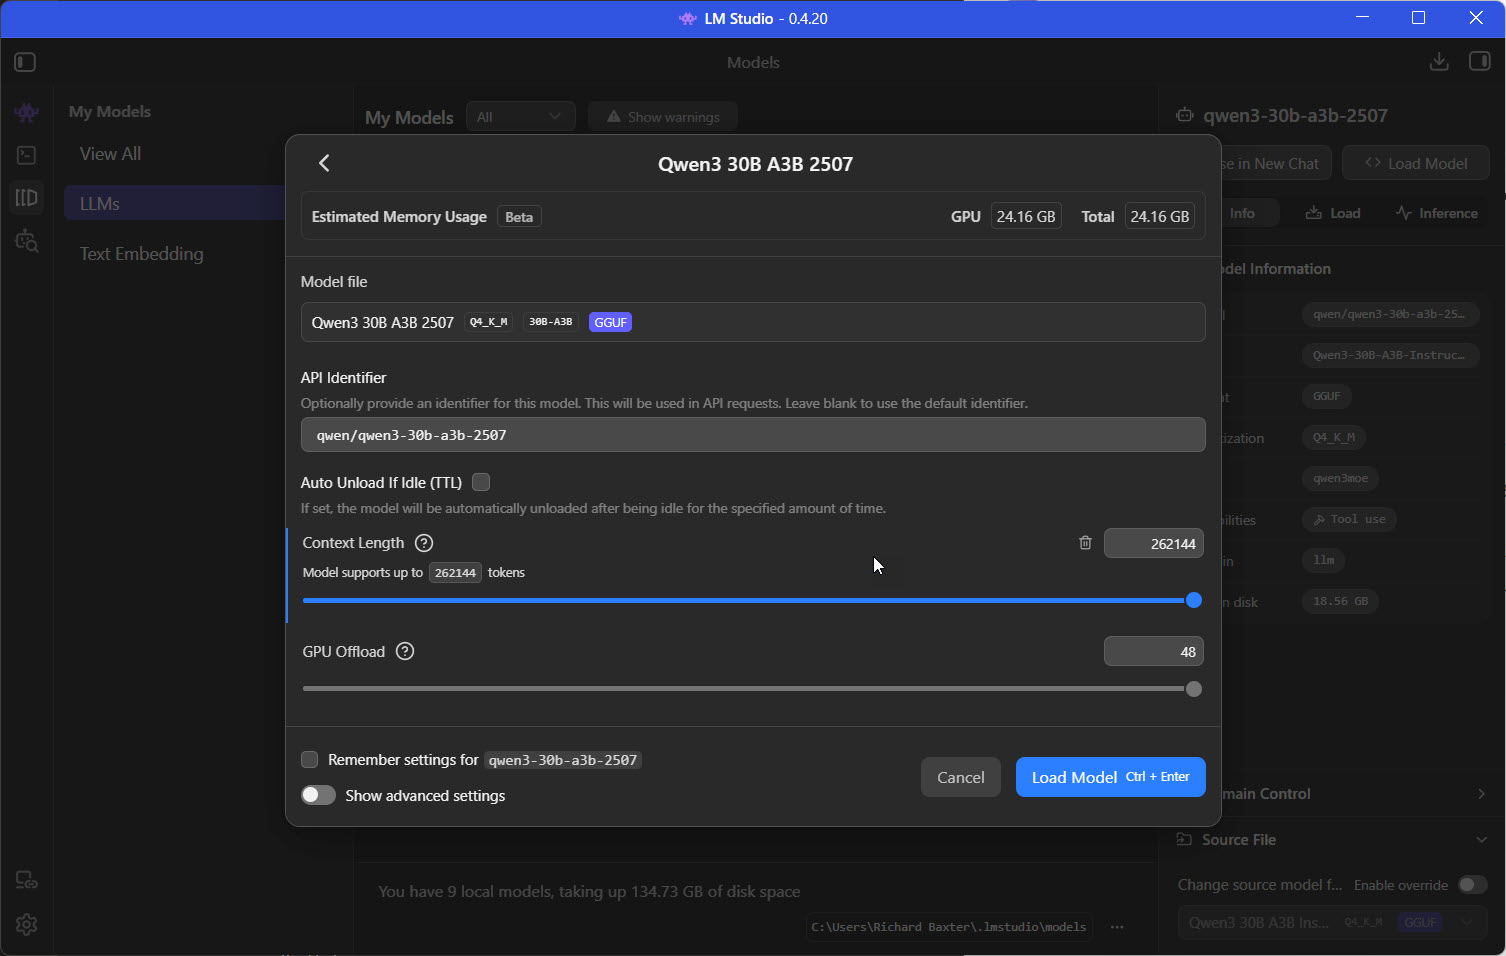Click GGUF tag in Model file
This screenshot has width=1506, height=956.
tap(610, 322)
